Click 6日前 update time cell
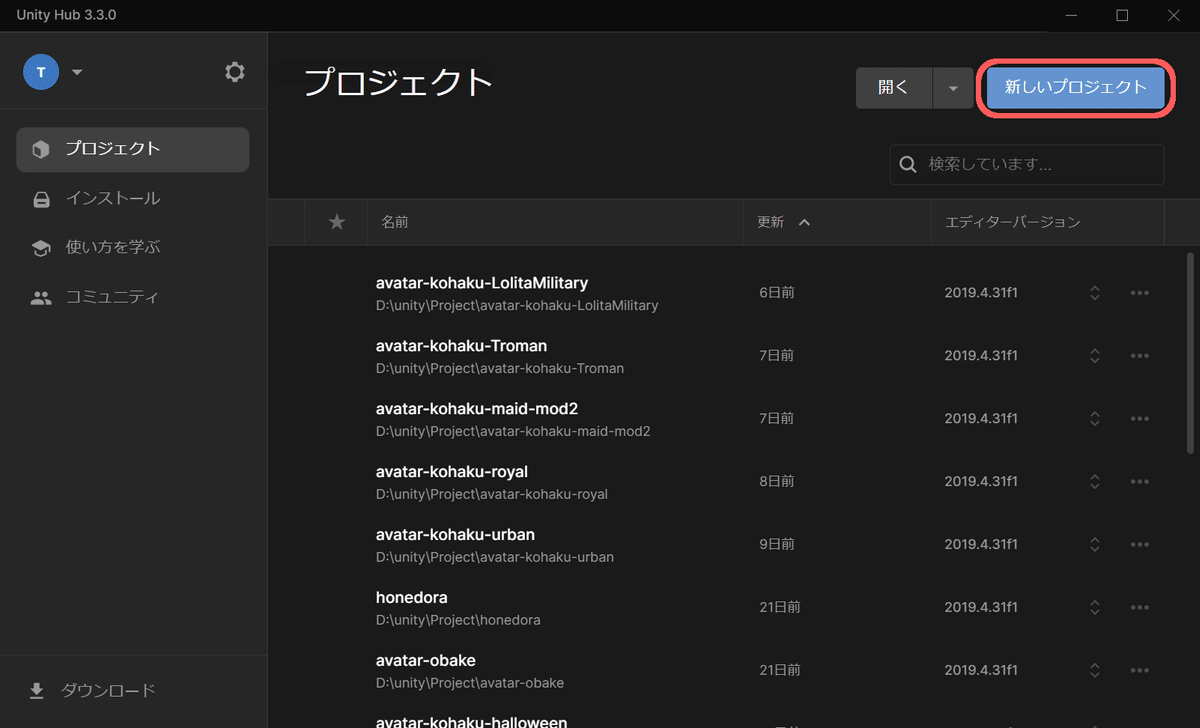 tap(776, 293)
